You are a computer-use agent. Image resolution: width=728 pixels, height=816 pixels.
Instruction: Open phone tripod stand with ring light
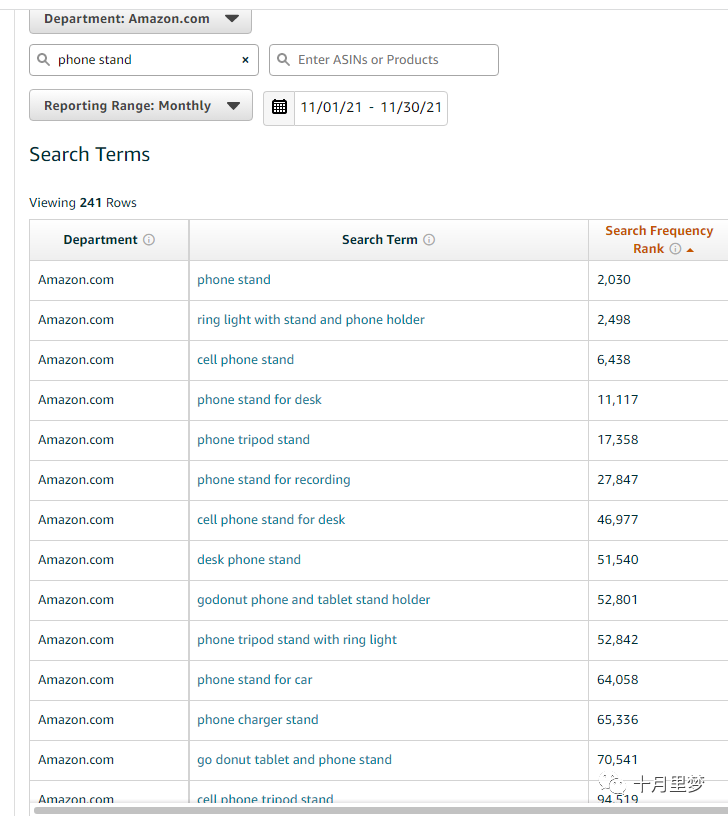tap(297, 640)
